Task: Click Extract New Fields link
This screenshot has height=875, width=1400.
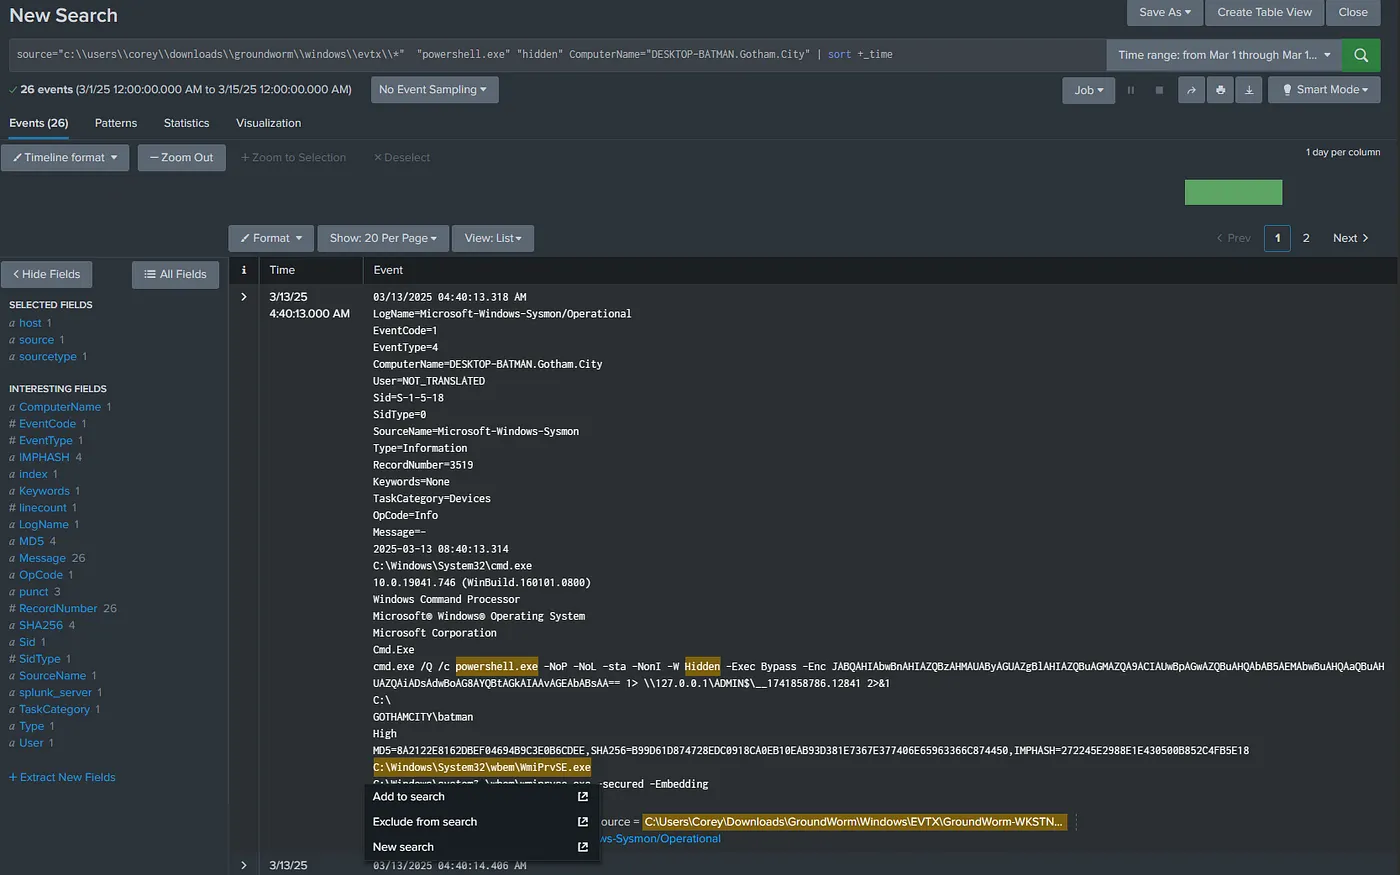Action: (x=62, y=777)
